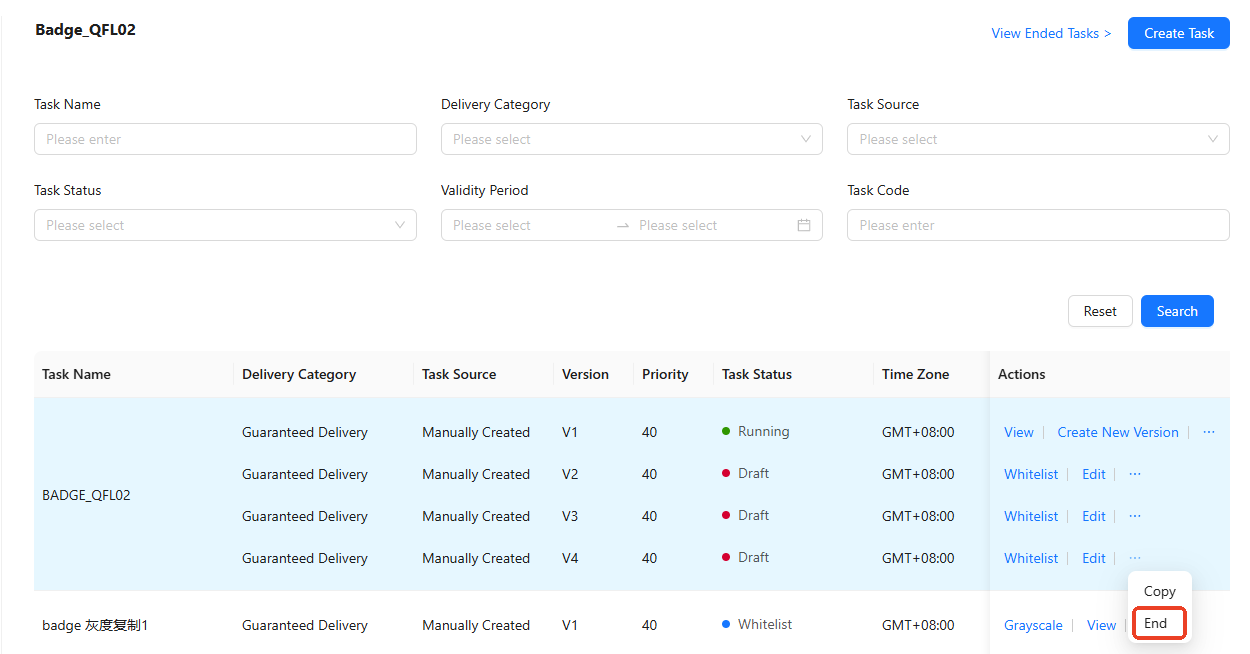
Task: Open Whitelist for the V2 draft
Action: pyautogui.click(x=1031, y=474)
